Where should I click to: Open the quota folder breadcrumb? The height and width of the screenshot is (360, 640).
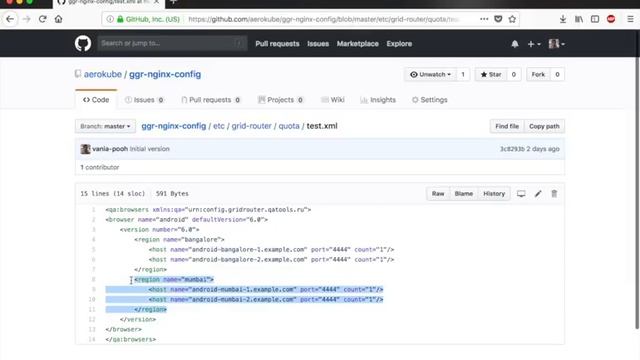click(x=289, y=126)
